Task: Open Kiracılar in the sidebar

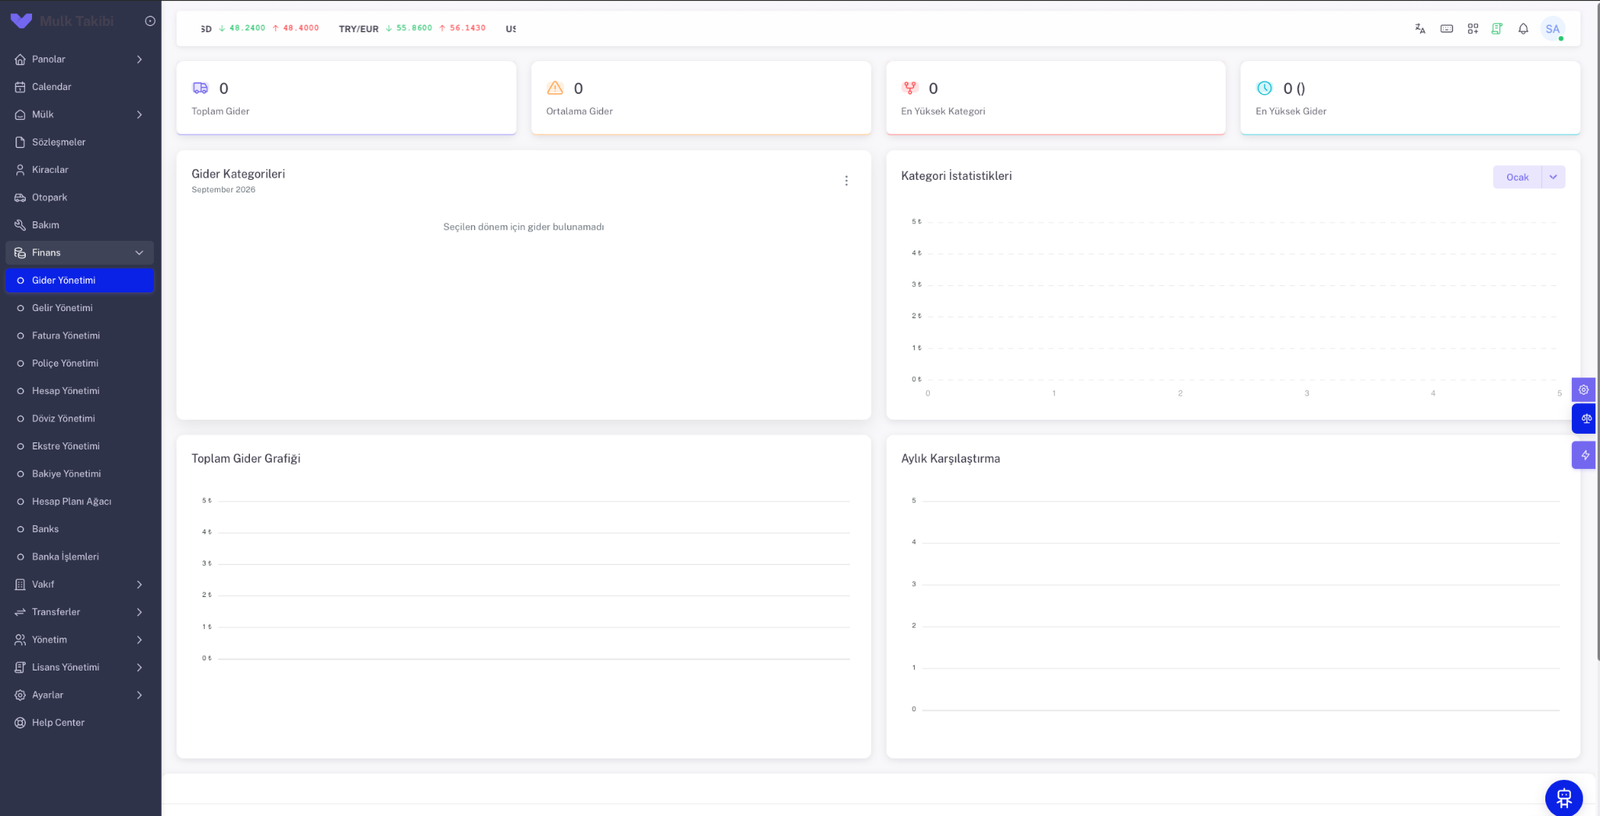Action: click(x=80, y=170)
